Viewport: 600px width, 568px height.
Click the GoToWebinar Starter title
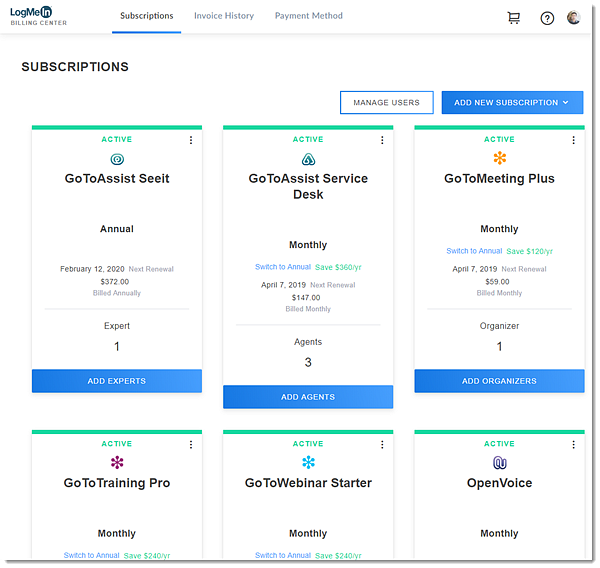click(x=308, y=483)
